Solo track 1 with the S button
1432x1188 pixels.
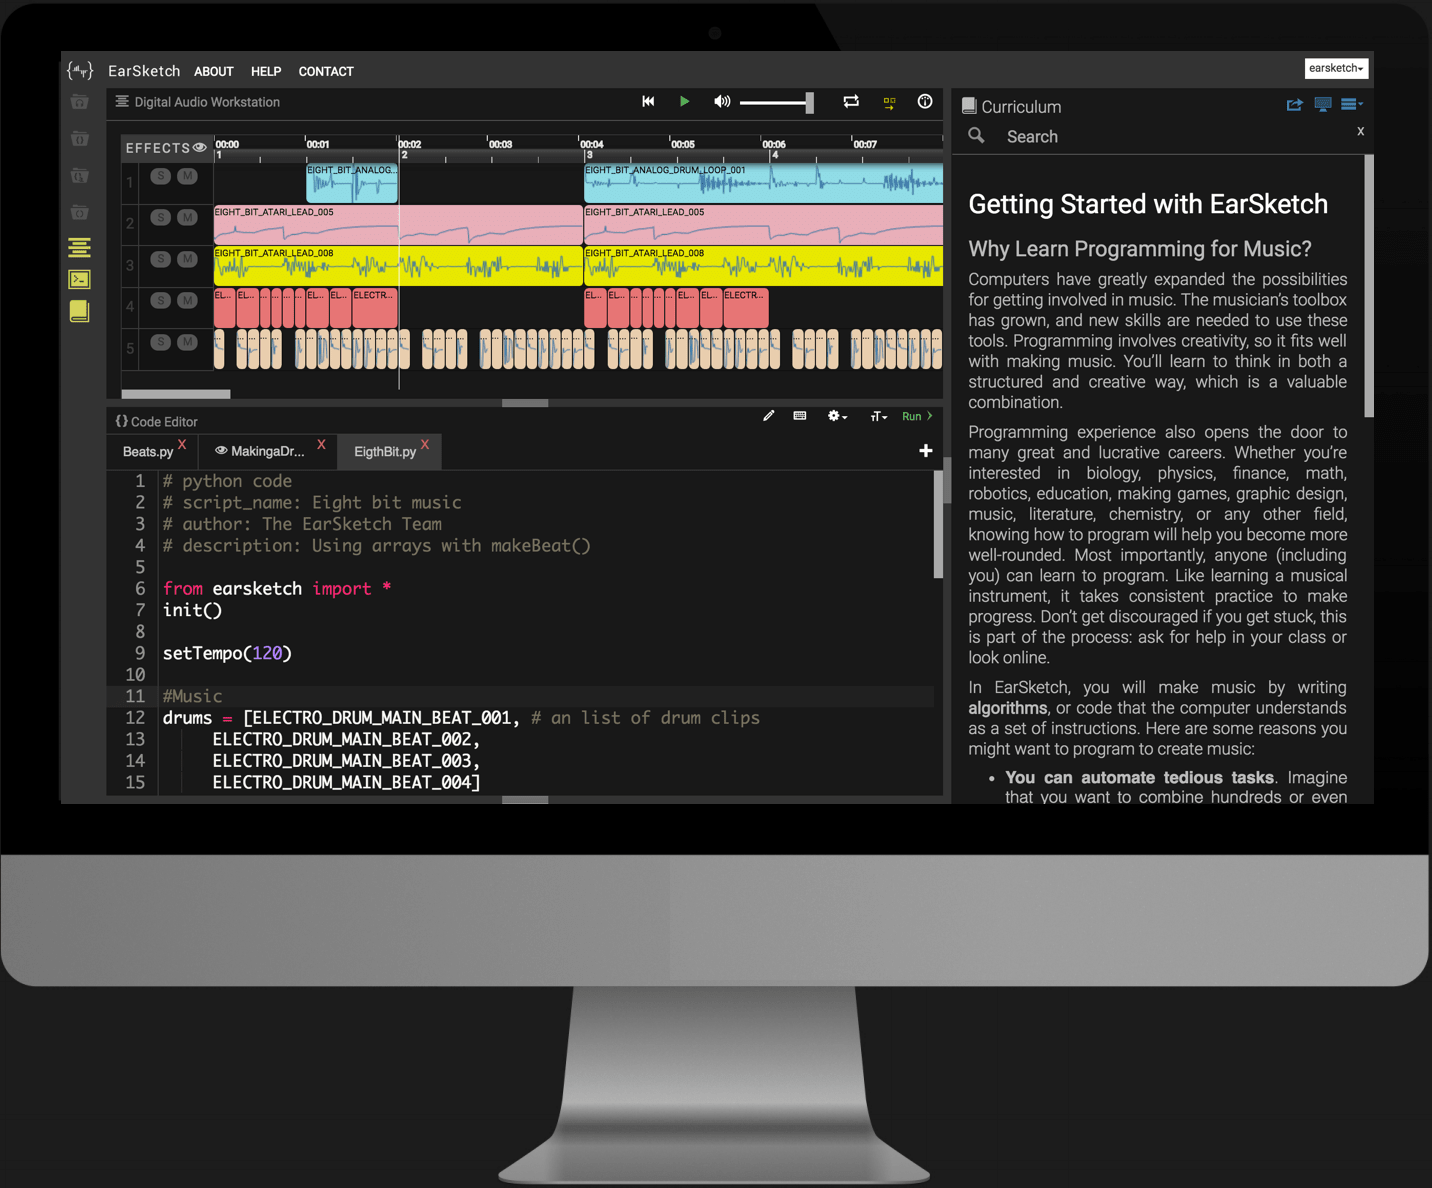click(160, 176)
